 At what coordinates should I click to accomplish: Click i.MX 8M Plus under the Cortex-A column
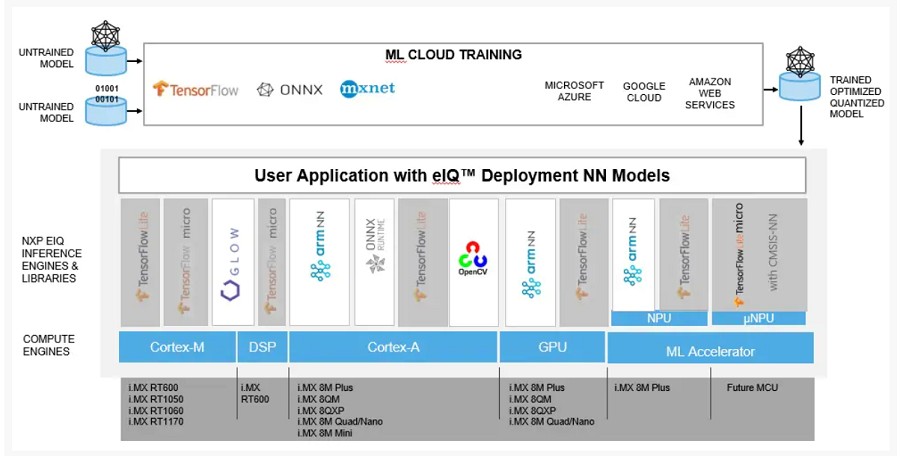[325, 388]
